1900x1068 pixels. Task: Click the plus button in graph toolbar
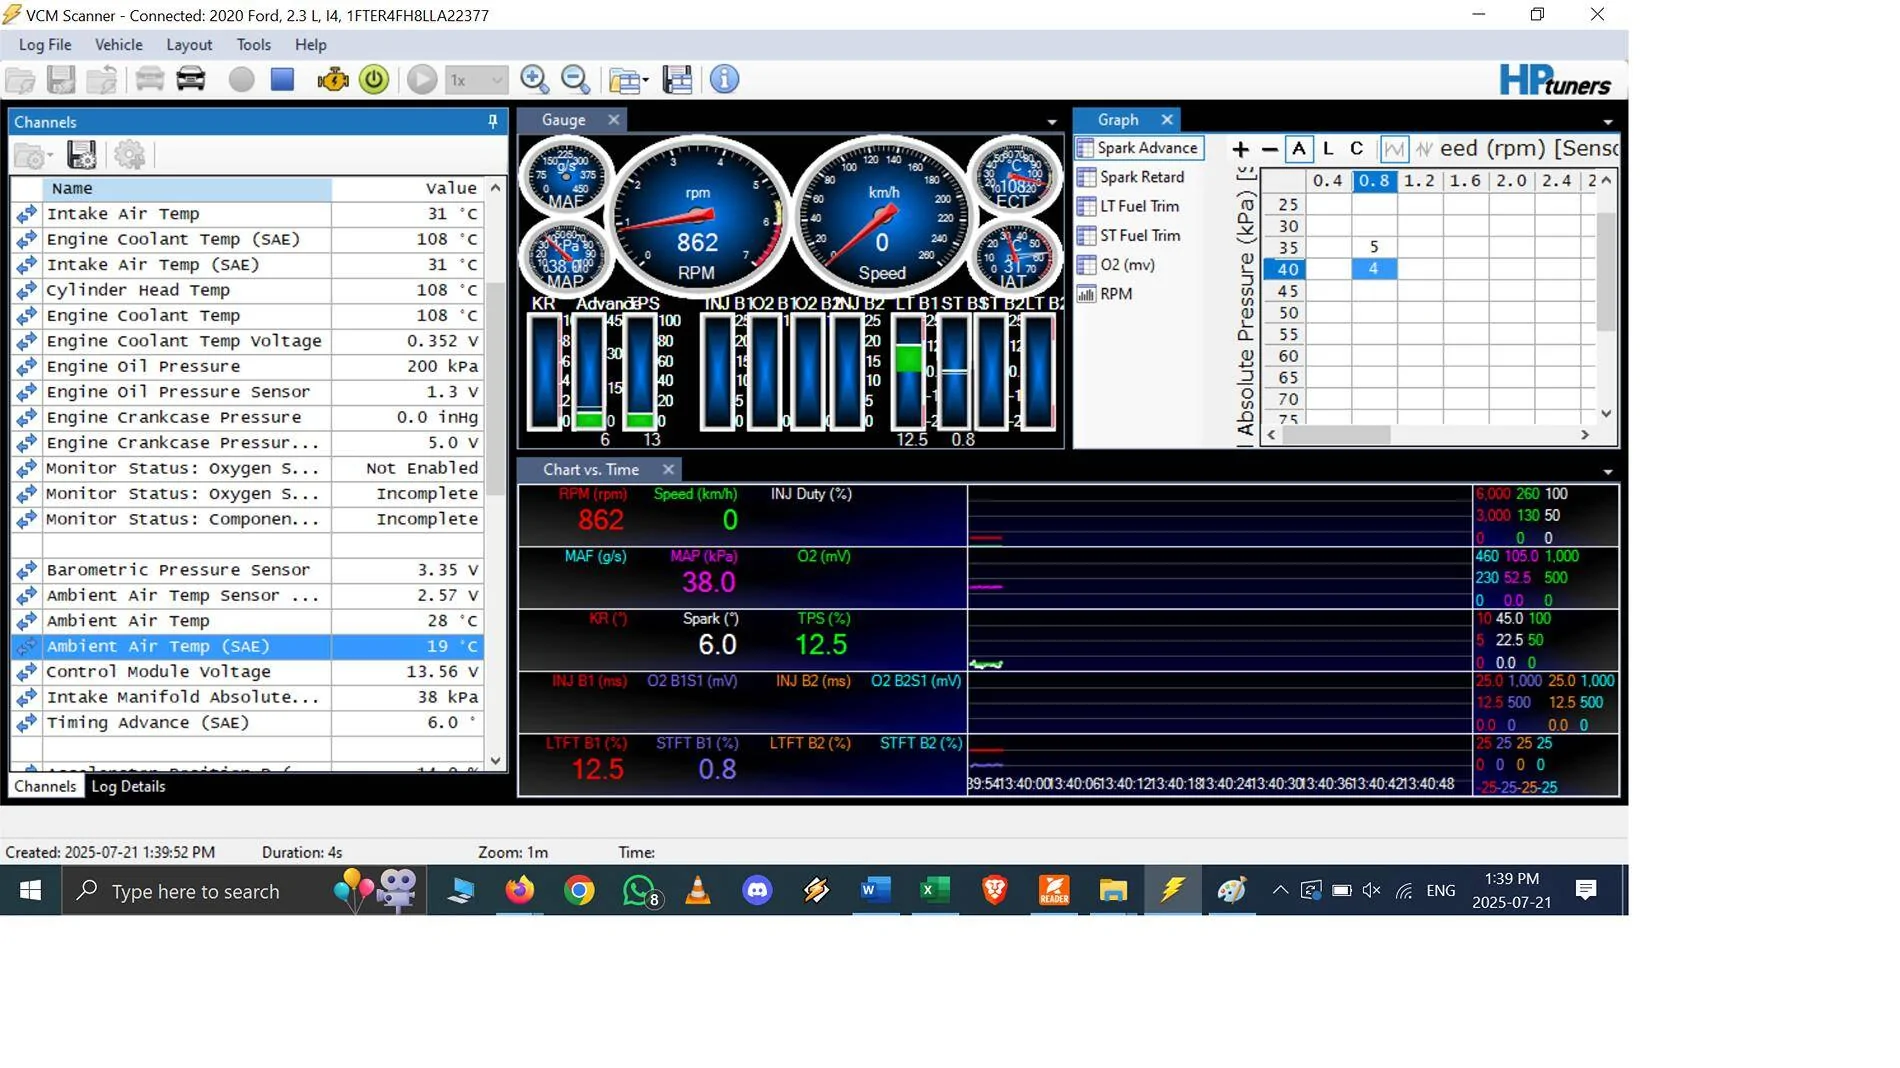(x=1240, y=149)
